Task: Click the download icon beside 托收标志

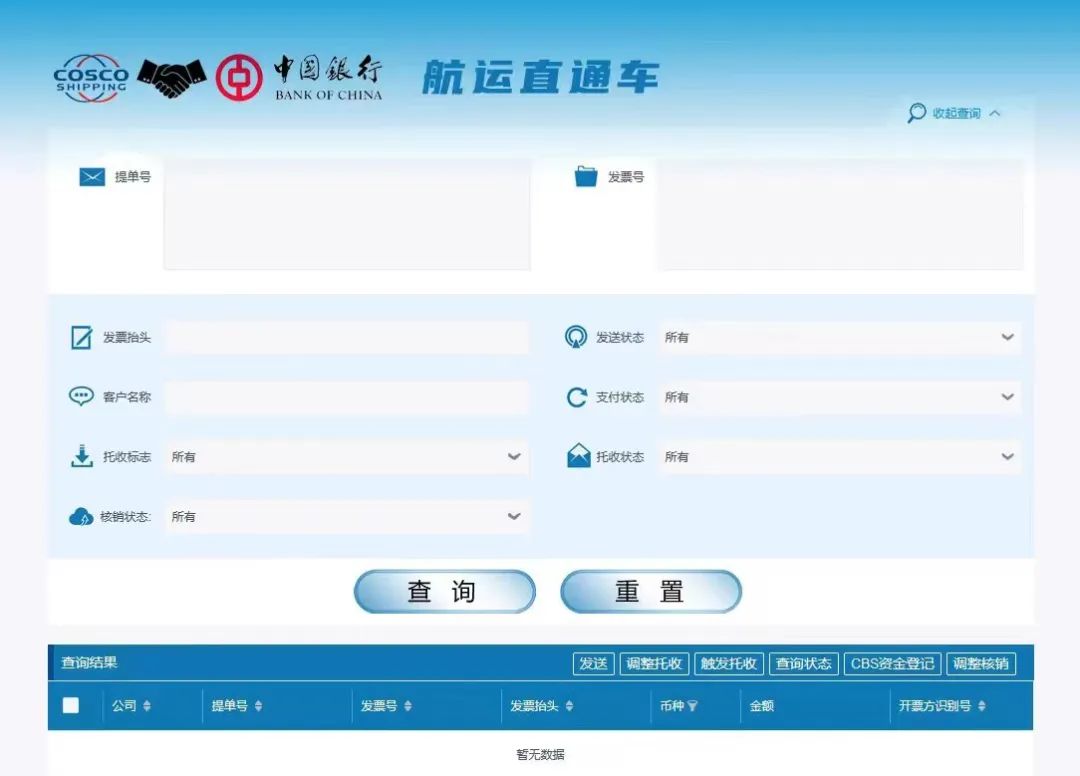Action: [82, 457]
